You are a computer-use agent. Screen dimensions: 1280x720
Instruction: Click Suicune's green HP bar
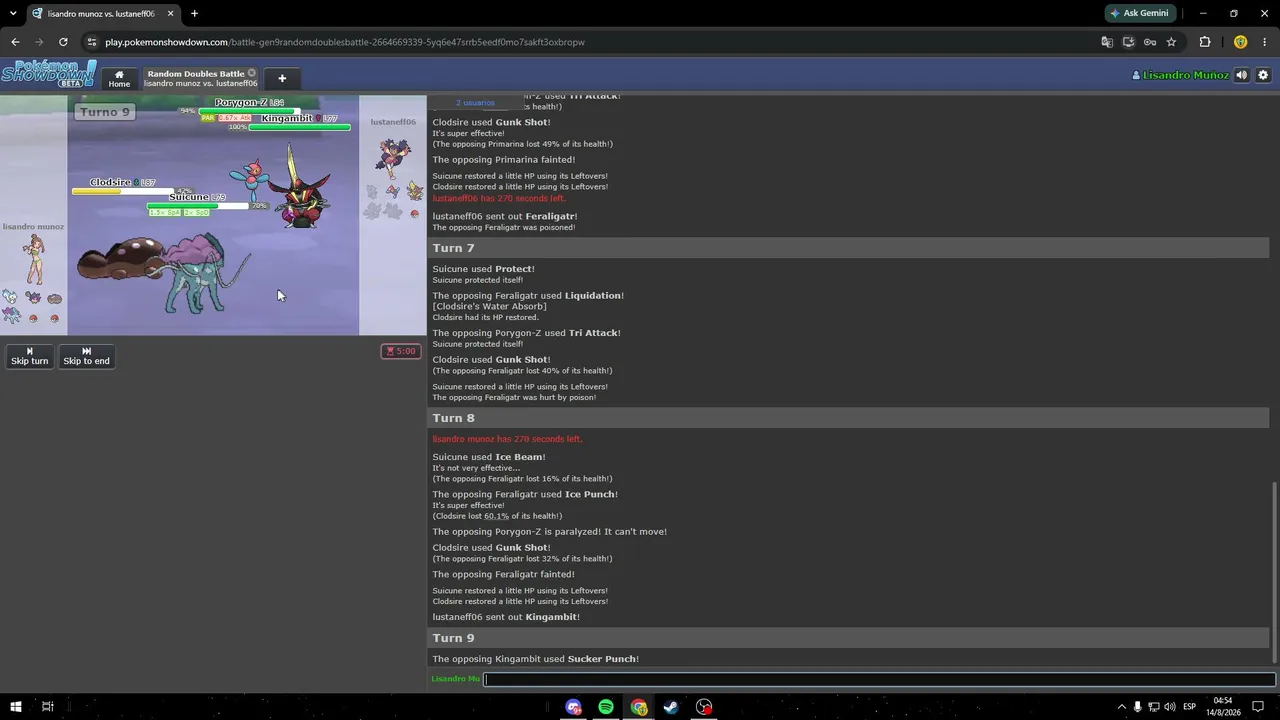[x=198, y=206]
